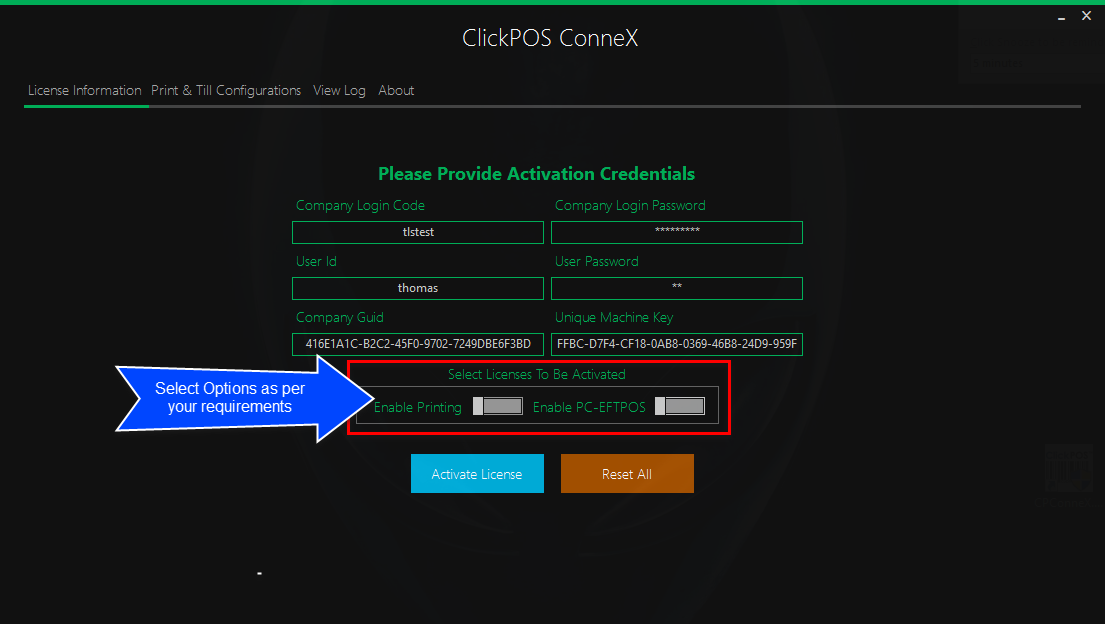Screen dimensions: 1105x624
Task: Click the User Id label
Action: point(316,262)
